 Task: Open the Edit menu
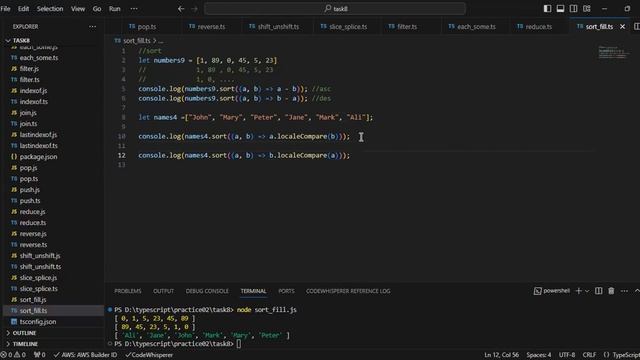pos(23,9)
